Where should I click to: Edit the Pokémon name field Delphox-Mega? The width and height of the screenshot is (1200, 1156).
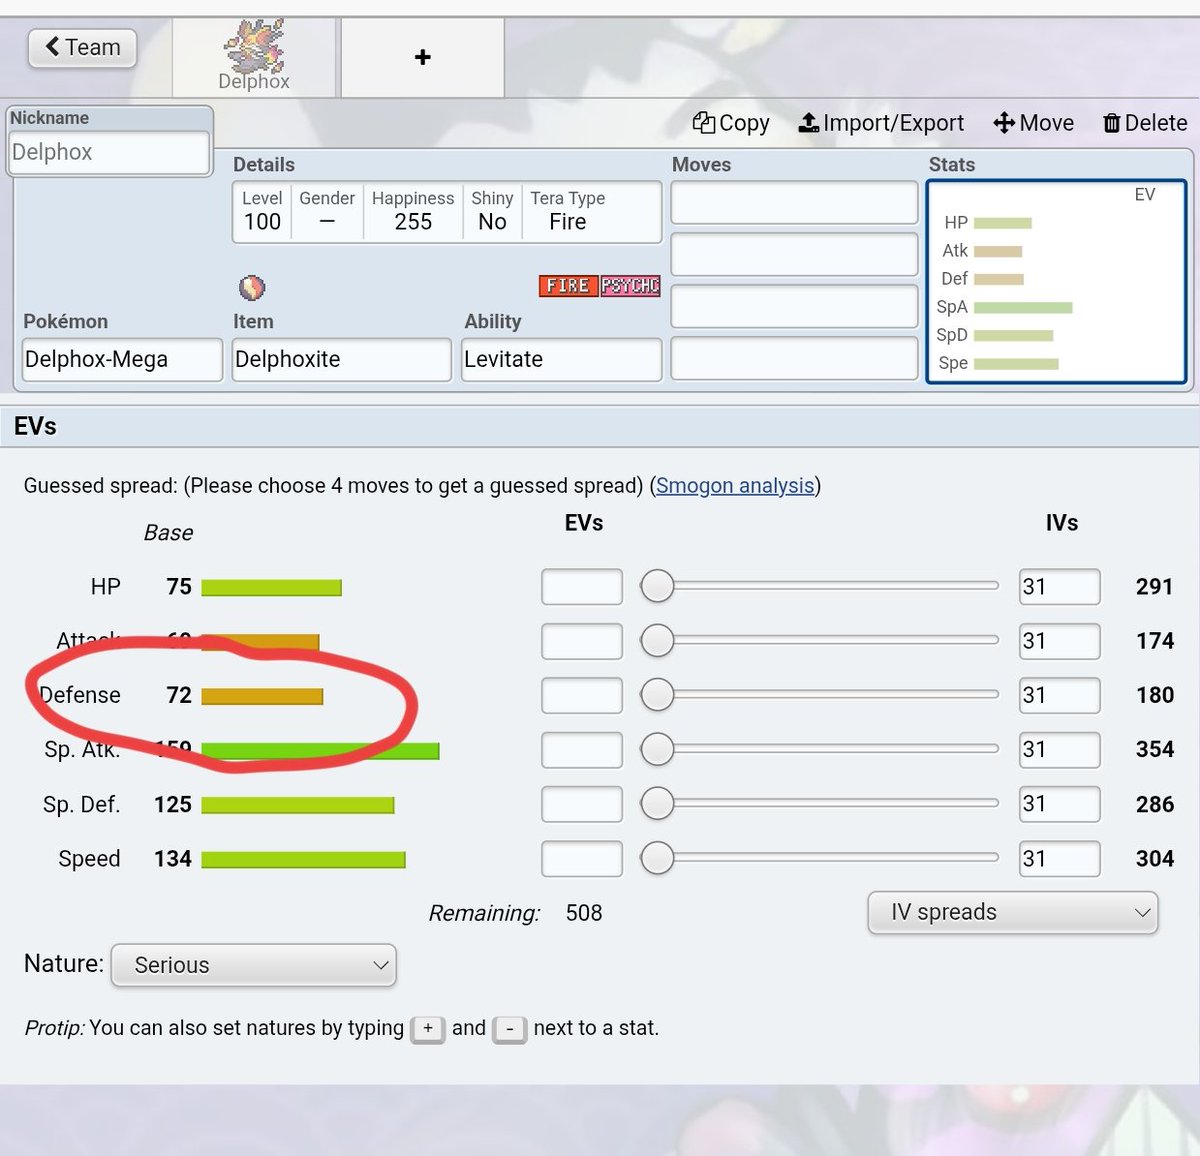[x=122, y=359]
